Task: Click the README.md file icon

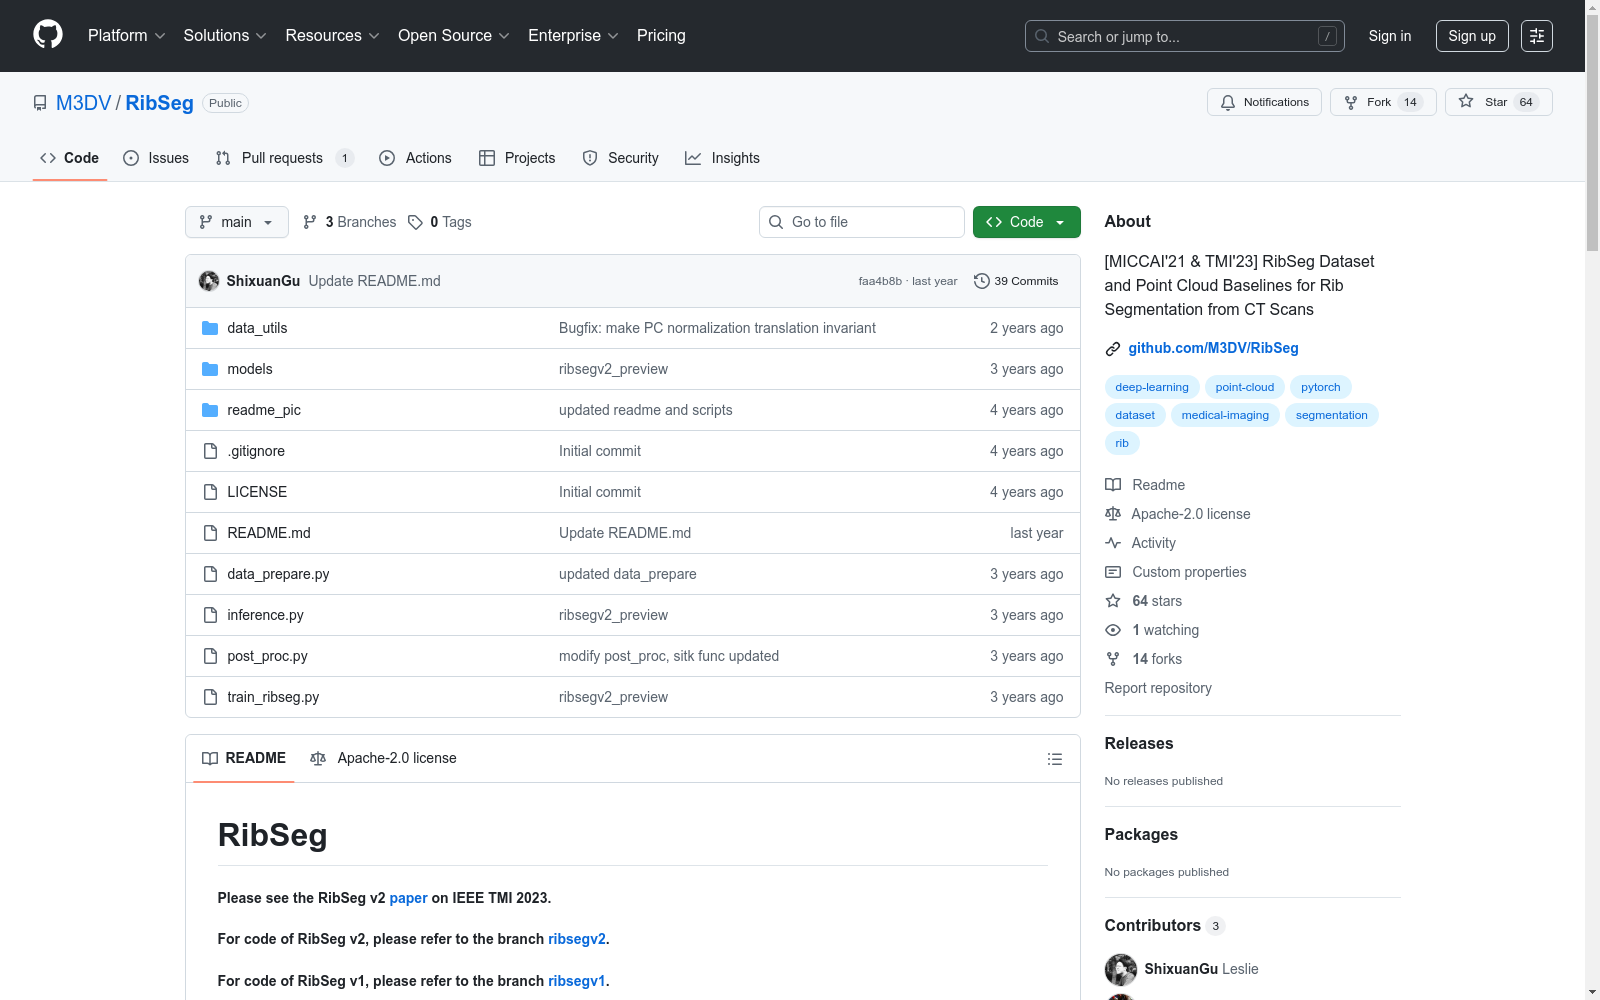Action: point(210,533)
